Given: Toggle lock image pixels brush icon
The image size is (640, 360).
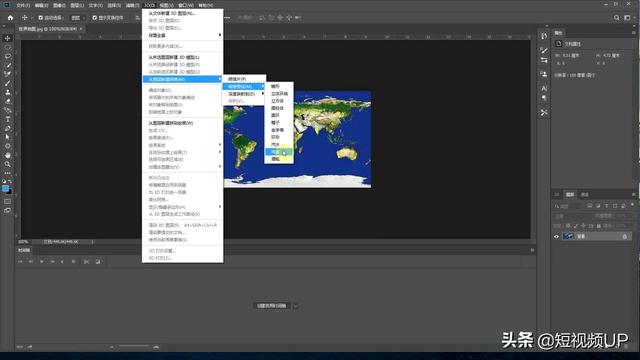Looking at the screenshot, I should [576, 226].
